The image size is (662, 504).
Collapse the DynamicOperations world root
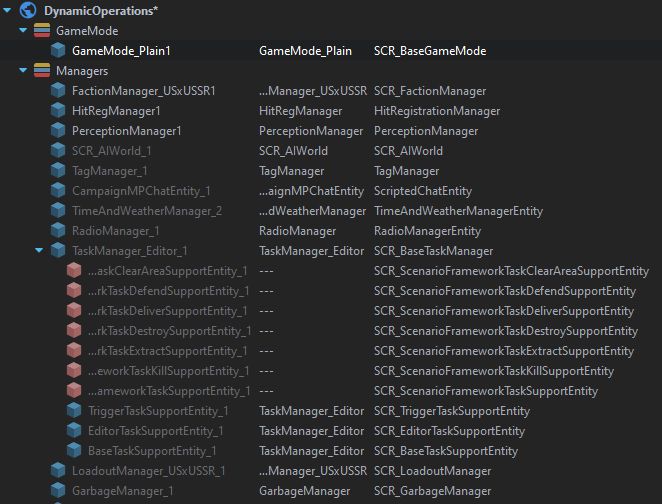(x=7, y=10)
